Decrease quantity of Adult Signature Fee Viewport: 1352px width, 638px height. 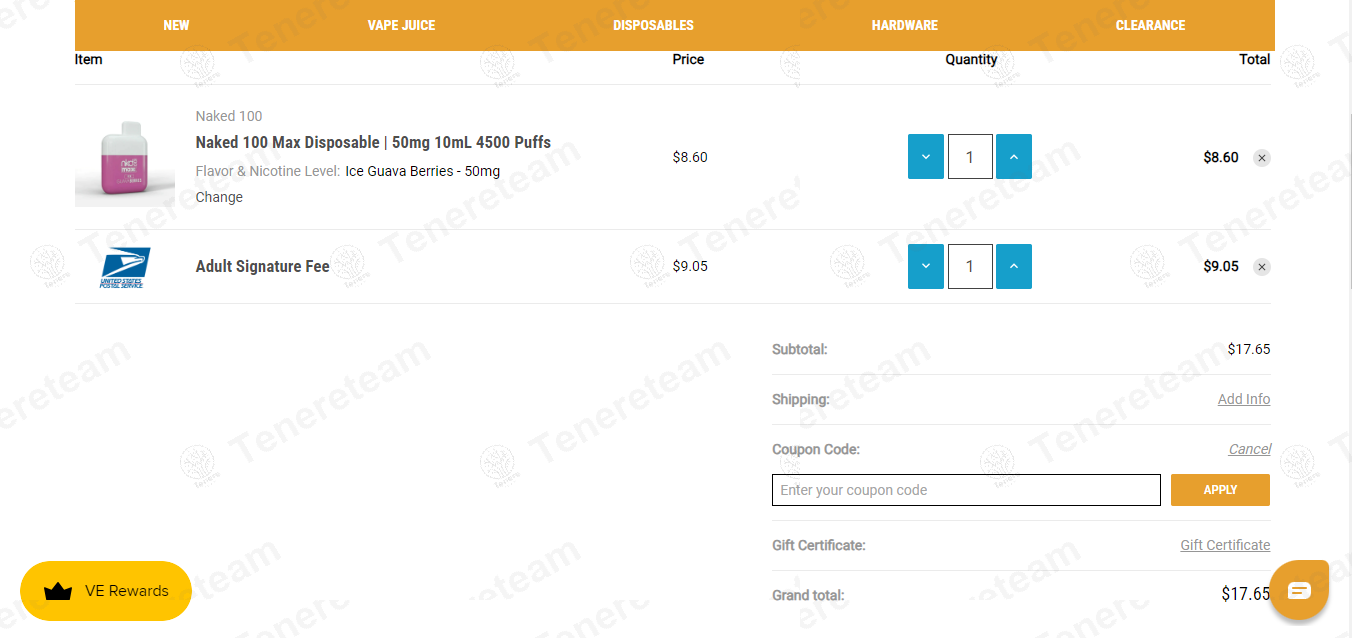[926, 266]
